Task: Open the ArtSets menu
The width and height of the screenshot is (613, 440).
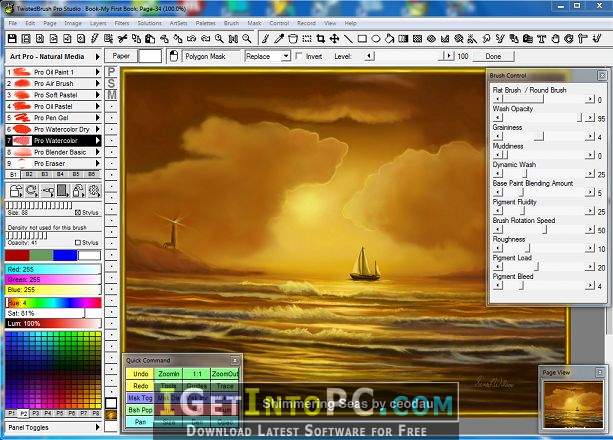Action: (178, 23)
